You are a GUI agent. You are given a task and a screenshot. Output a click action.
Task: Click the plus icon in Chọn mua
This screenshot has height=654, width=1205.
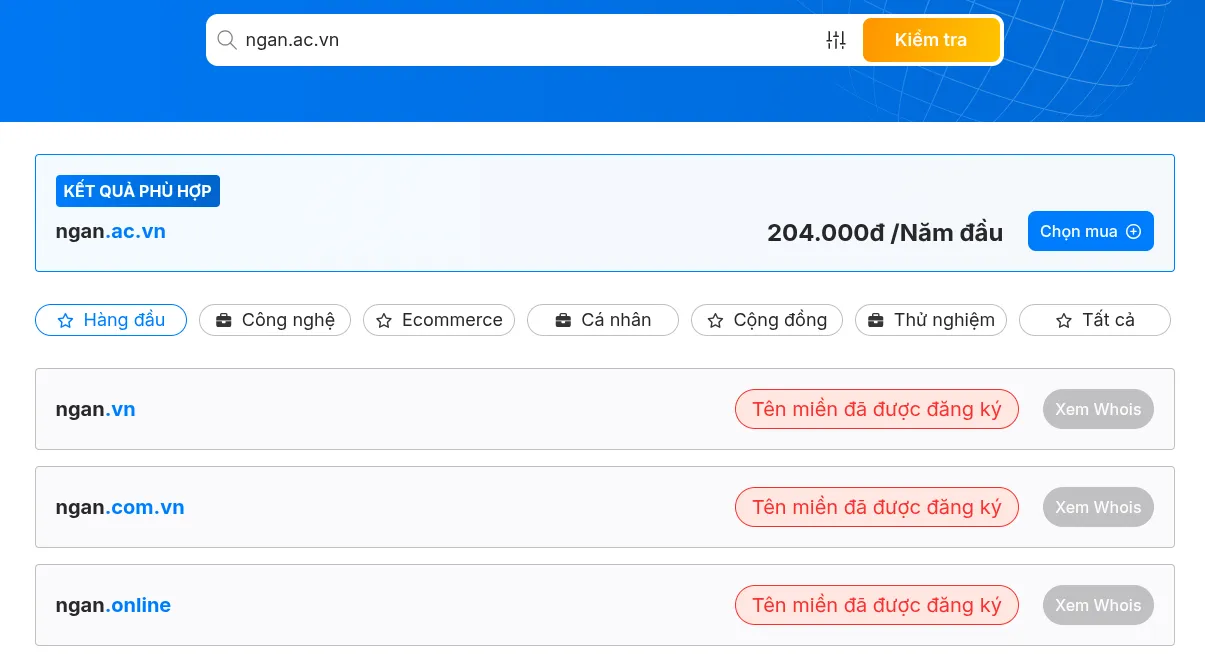click(x=1133, y=231)
